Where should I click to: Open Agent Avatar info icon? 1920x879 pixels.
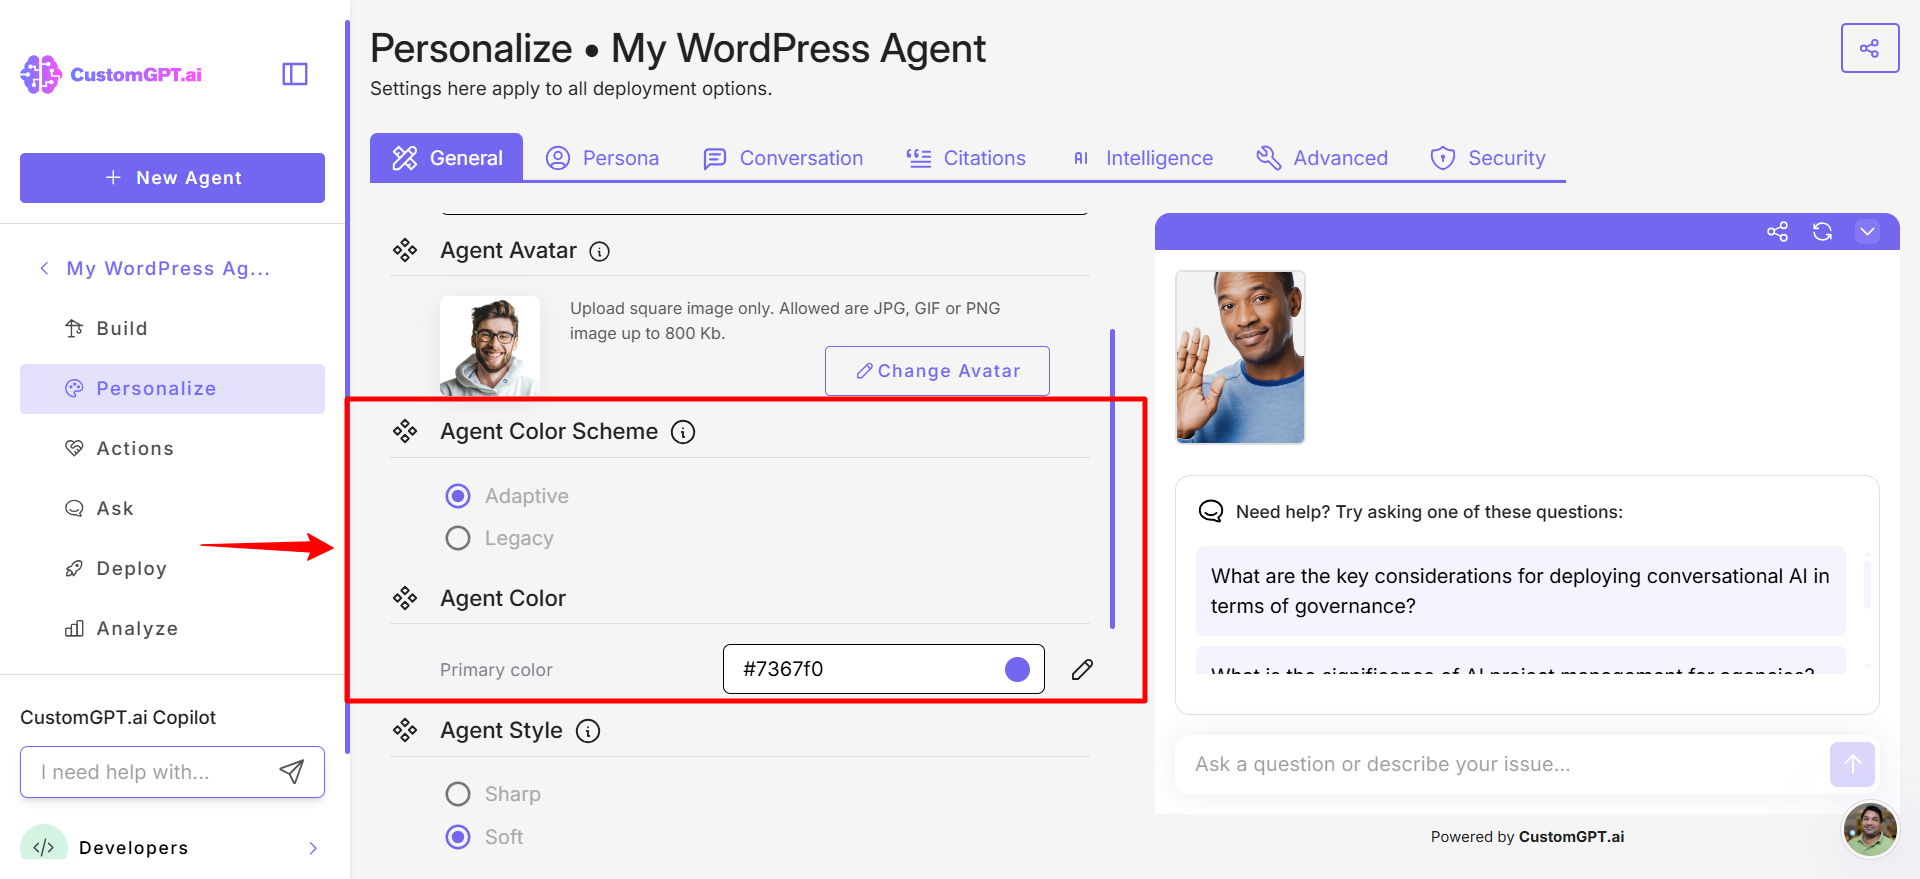pos(599,251)
